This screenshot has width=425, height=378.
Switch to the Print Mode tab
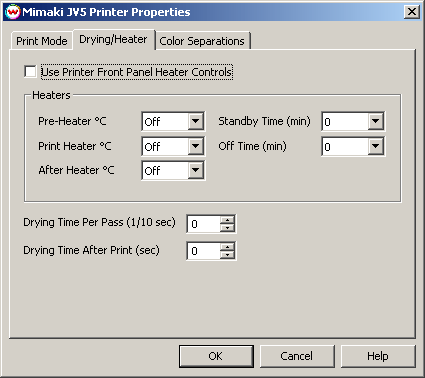click(42, 41)
